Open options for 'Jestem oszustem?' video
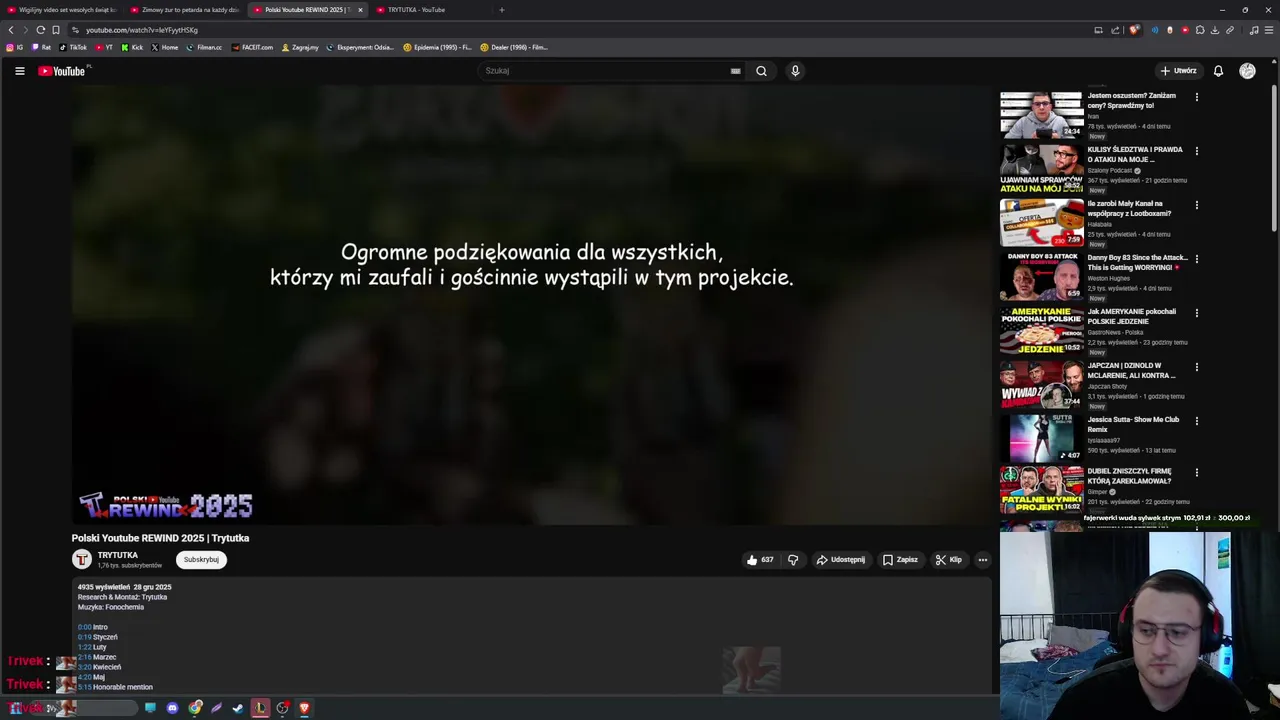This screenshot has height=720, width=1280. tap(1196, 97)
